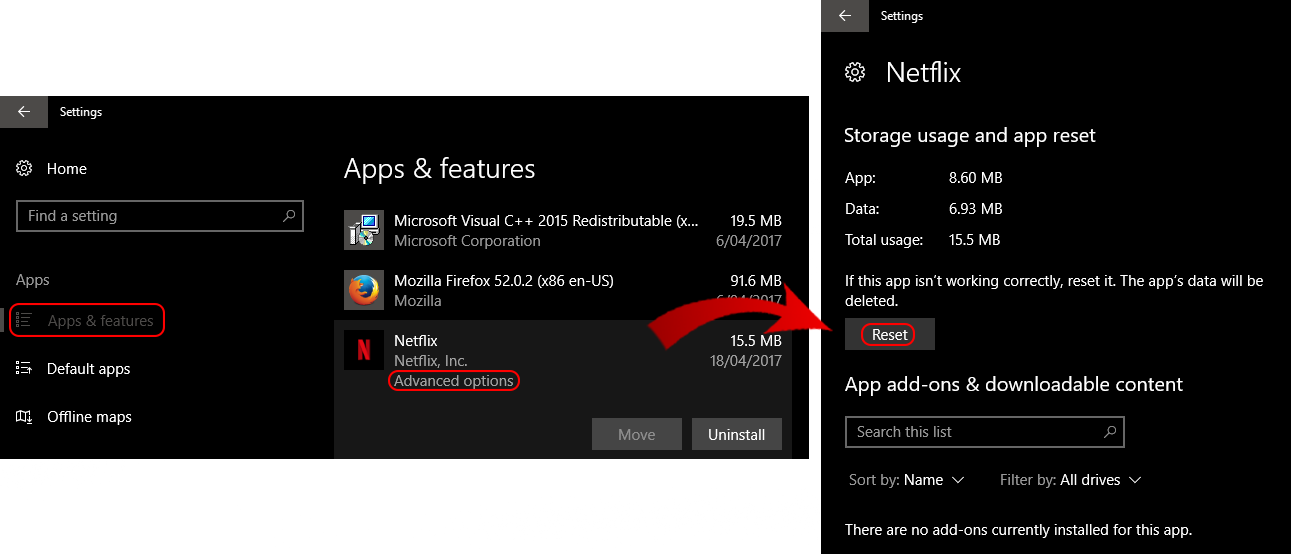Click the Apps & features list icon
Viewport: 1291px width, 554px height.
pyautogui.click(x=25, y=321)
